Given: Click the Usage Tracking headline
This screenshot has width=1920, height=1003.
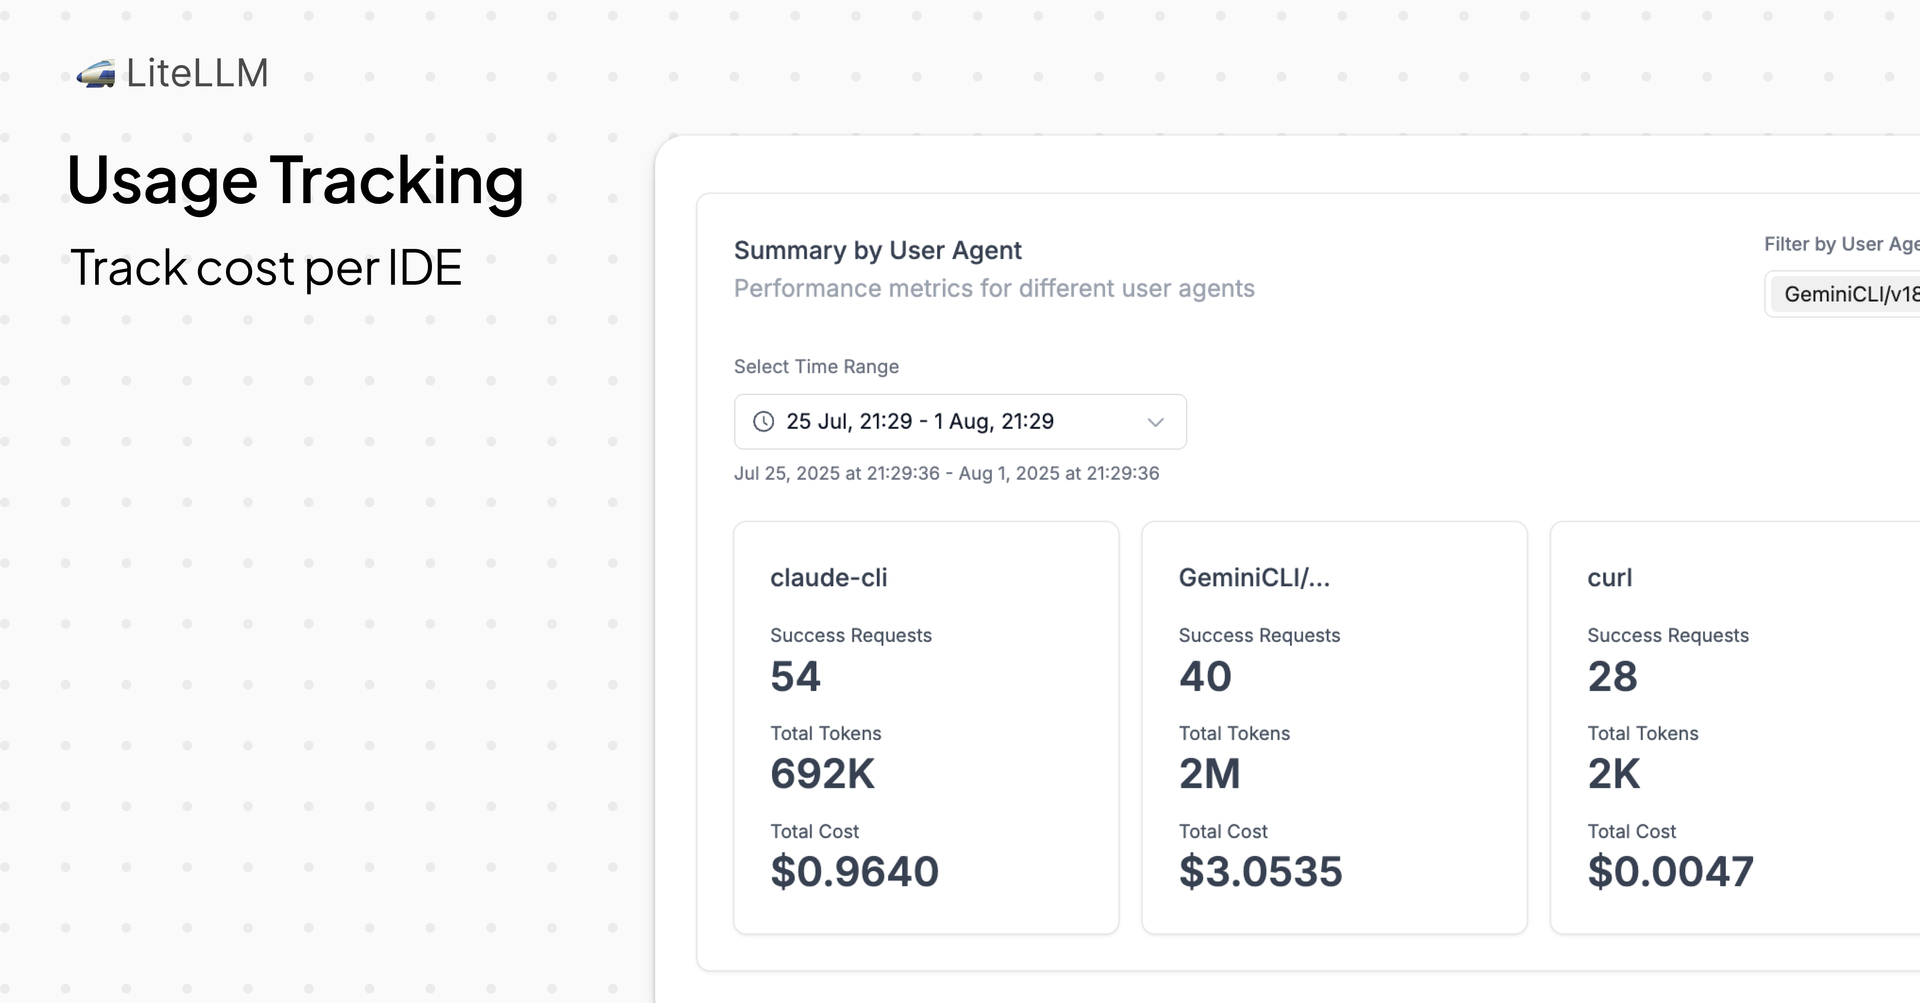Looking at the screenshot, I should [x=295, y=181].
